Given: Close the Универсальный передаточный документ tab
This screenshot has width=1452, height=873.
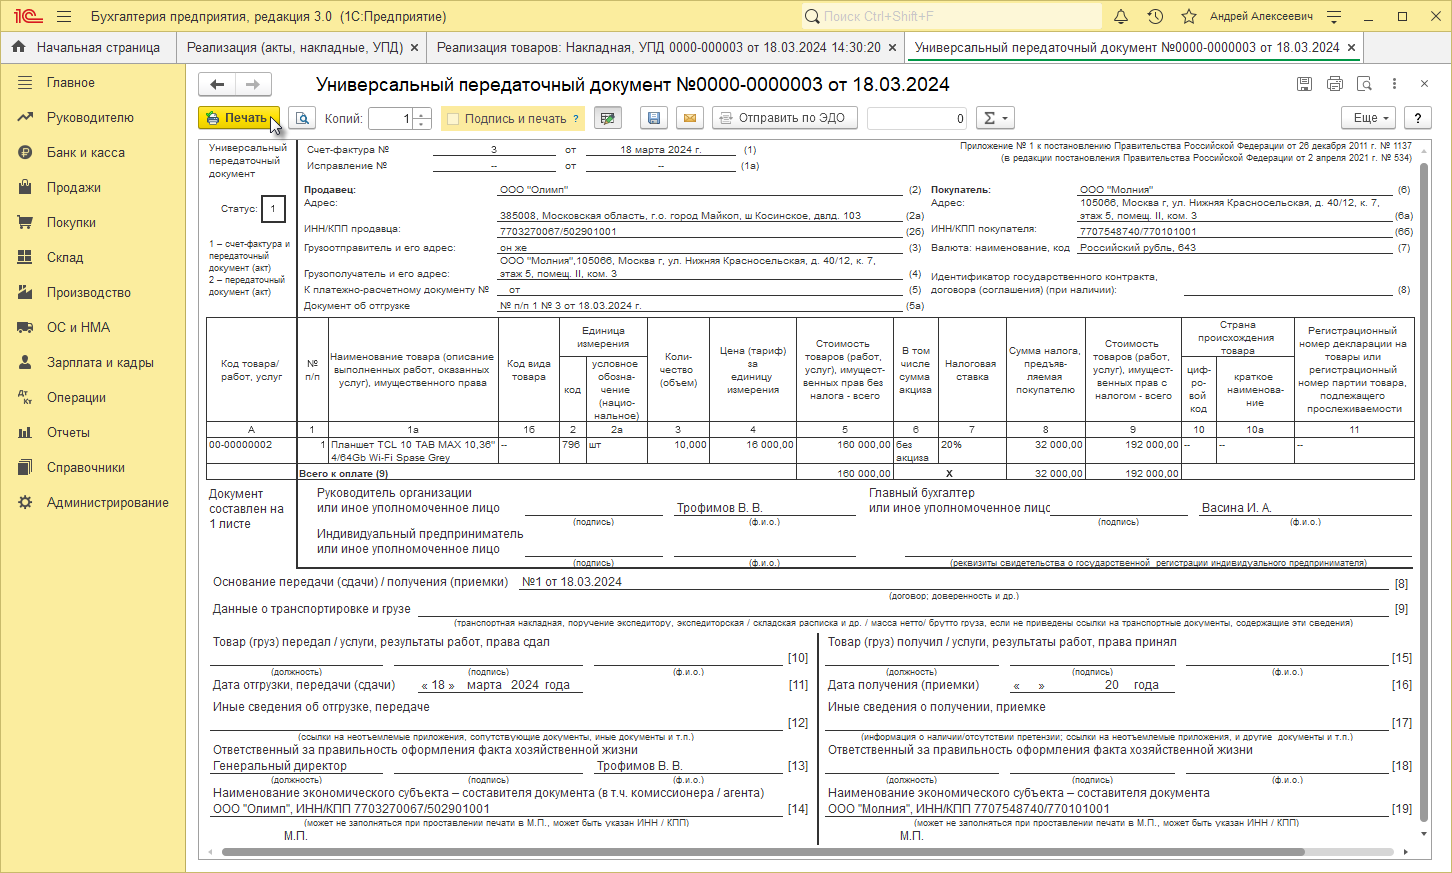Looking at the screenshot, I should pyautogui.click(x=1351, y=47).
